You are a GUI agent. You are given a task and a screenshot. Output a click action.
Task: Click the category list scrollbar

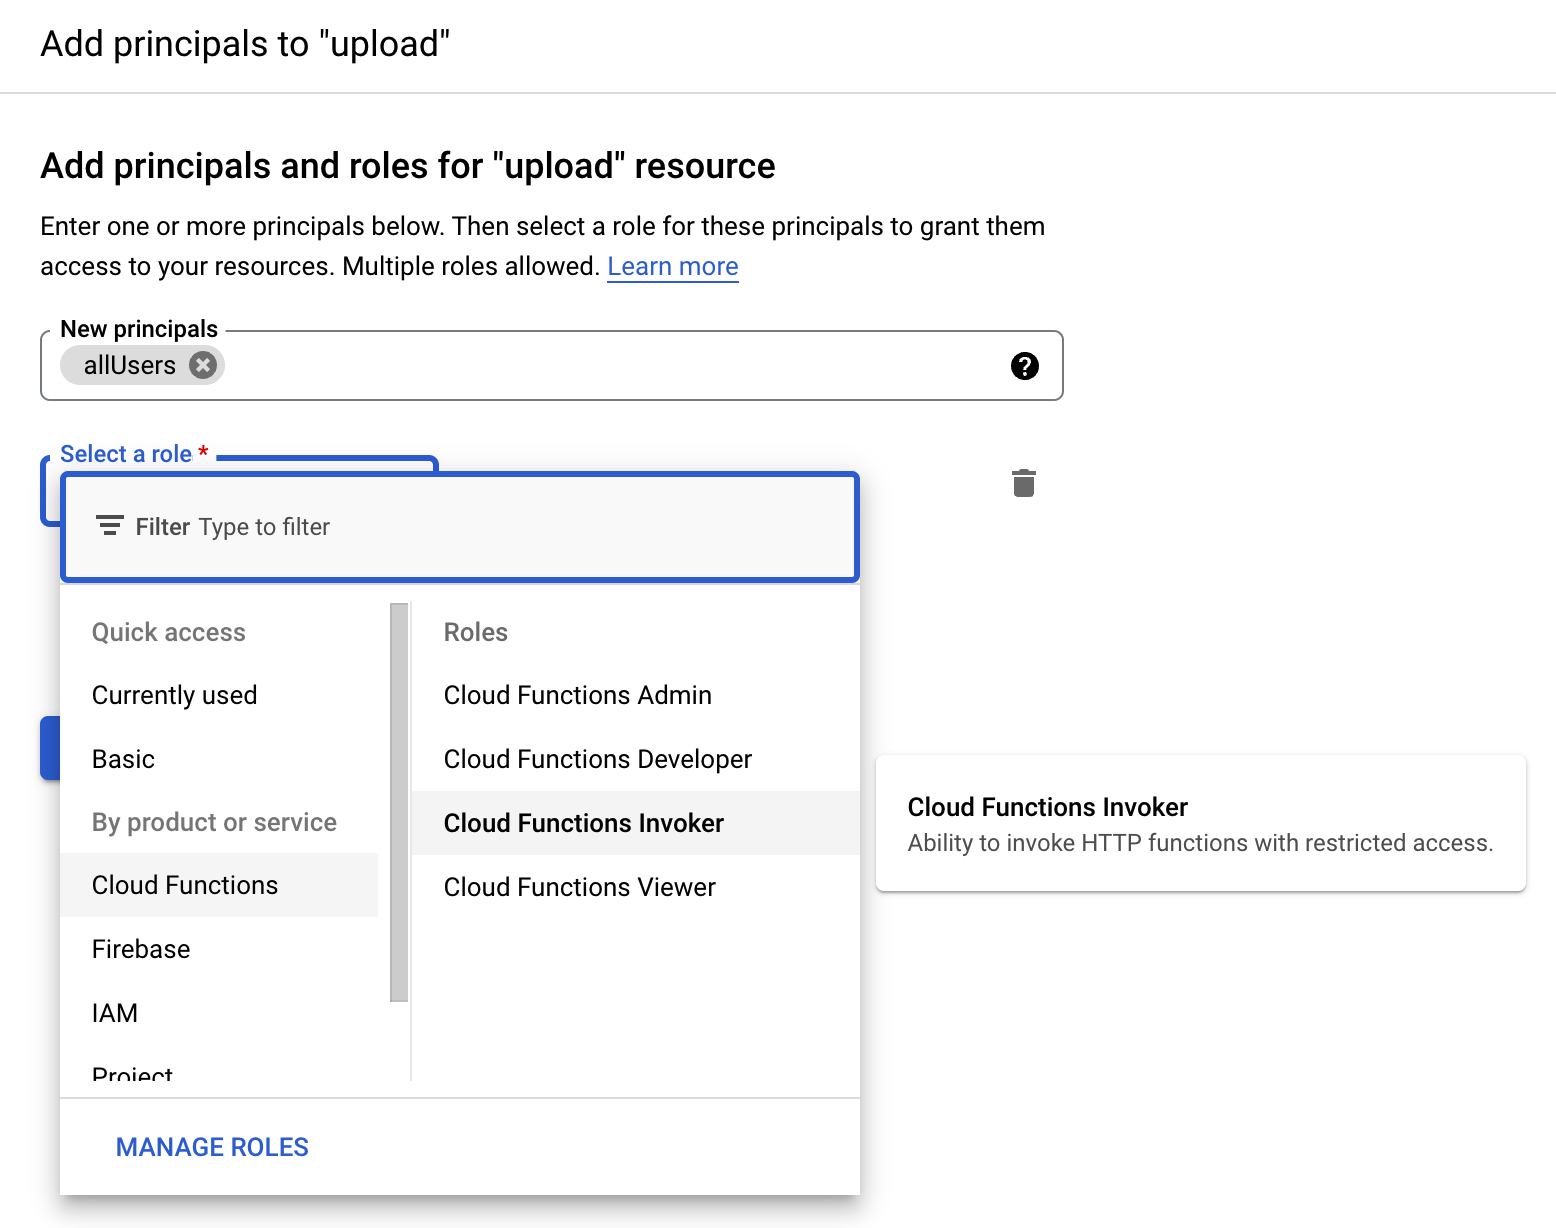(x=399, y=801)
